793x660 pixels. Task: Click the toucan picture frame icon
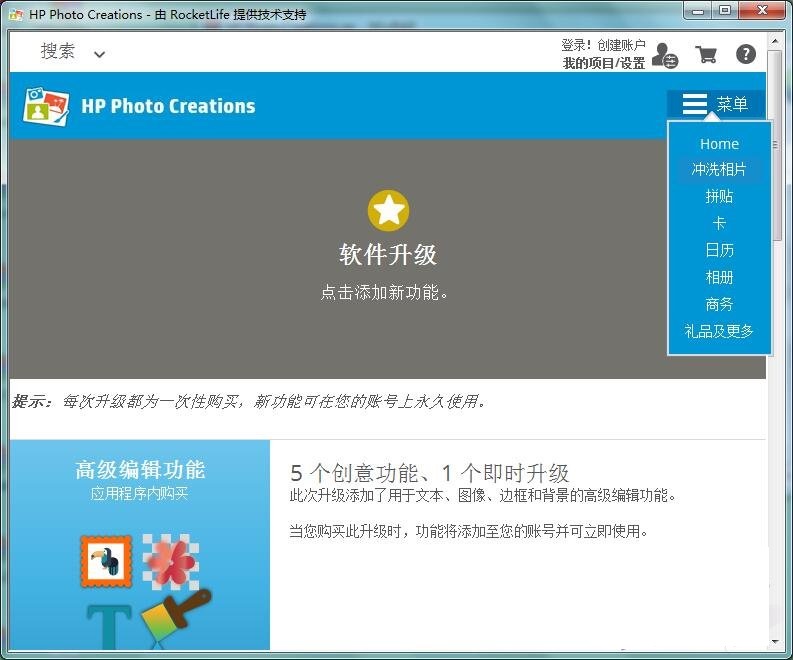pyautogui.click(x=106, y=560)
